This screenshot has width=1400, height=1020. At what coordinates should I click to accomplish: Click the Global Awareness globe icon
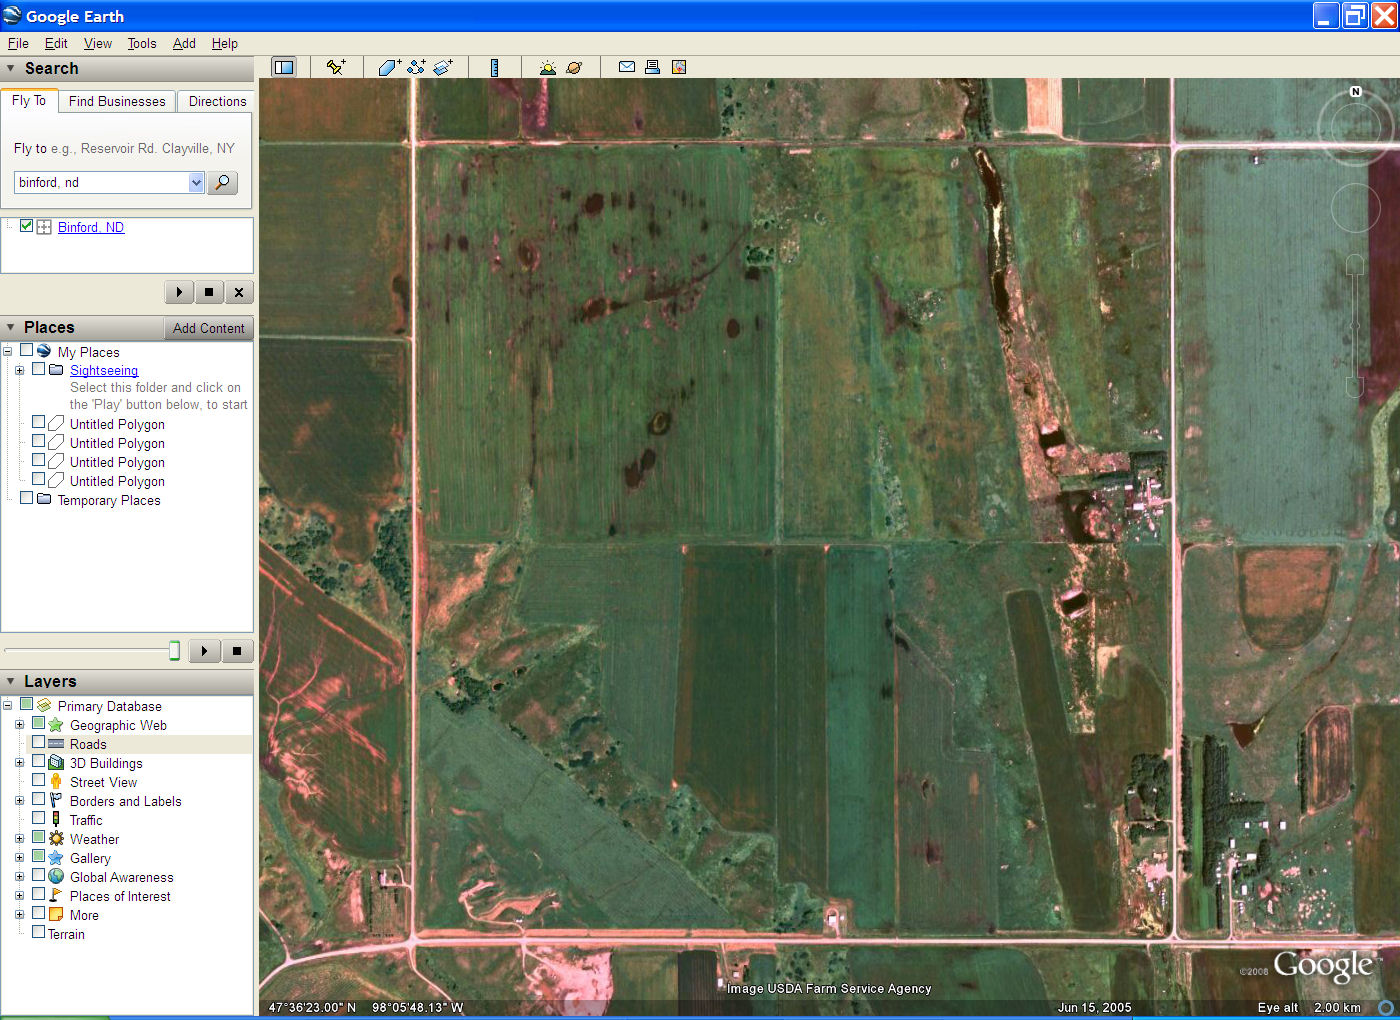tap(56, 877)
